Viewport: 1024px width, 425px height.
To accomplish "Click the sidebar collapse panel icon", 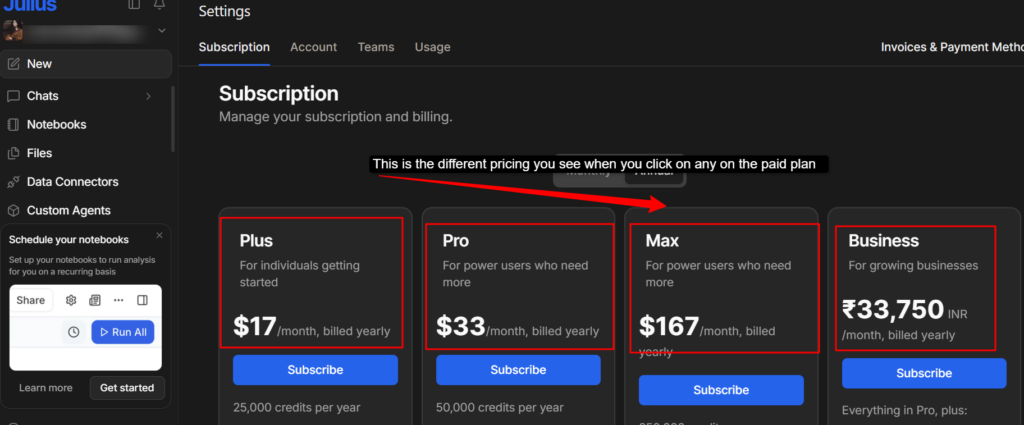I will tap(134, 5).
